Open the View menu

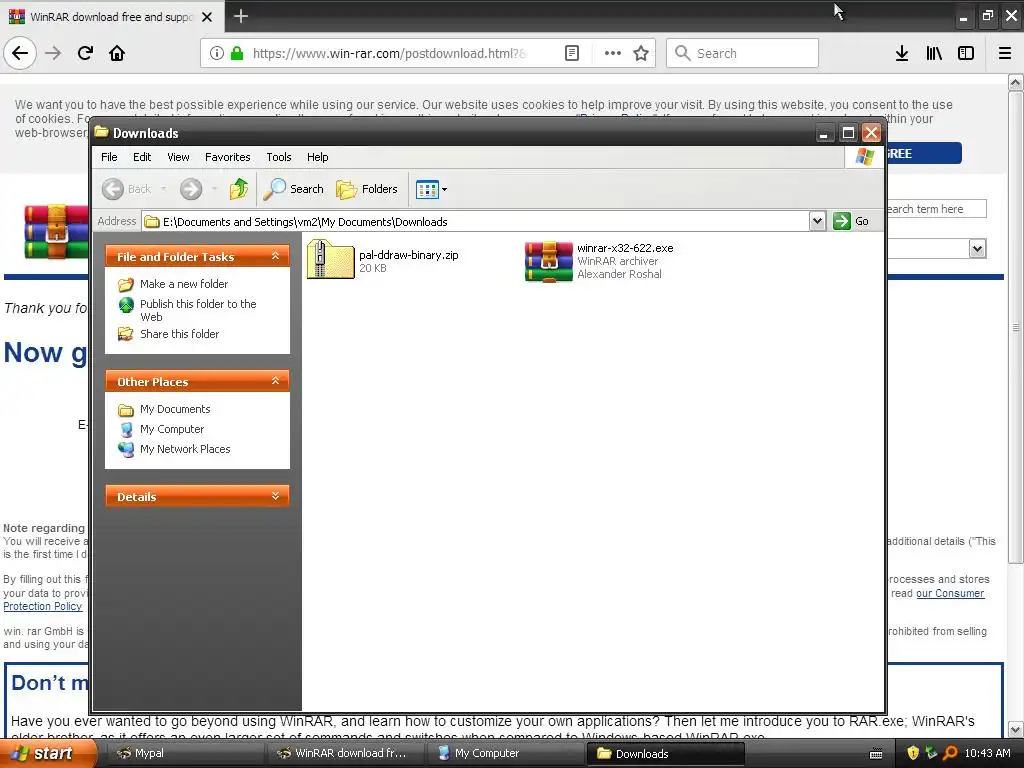[x=178, y=157]
